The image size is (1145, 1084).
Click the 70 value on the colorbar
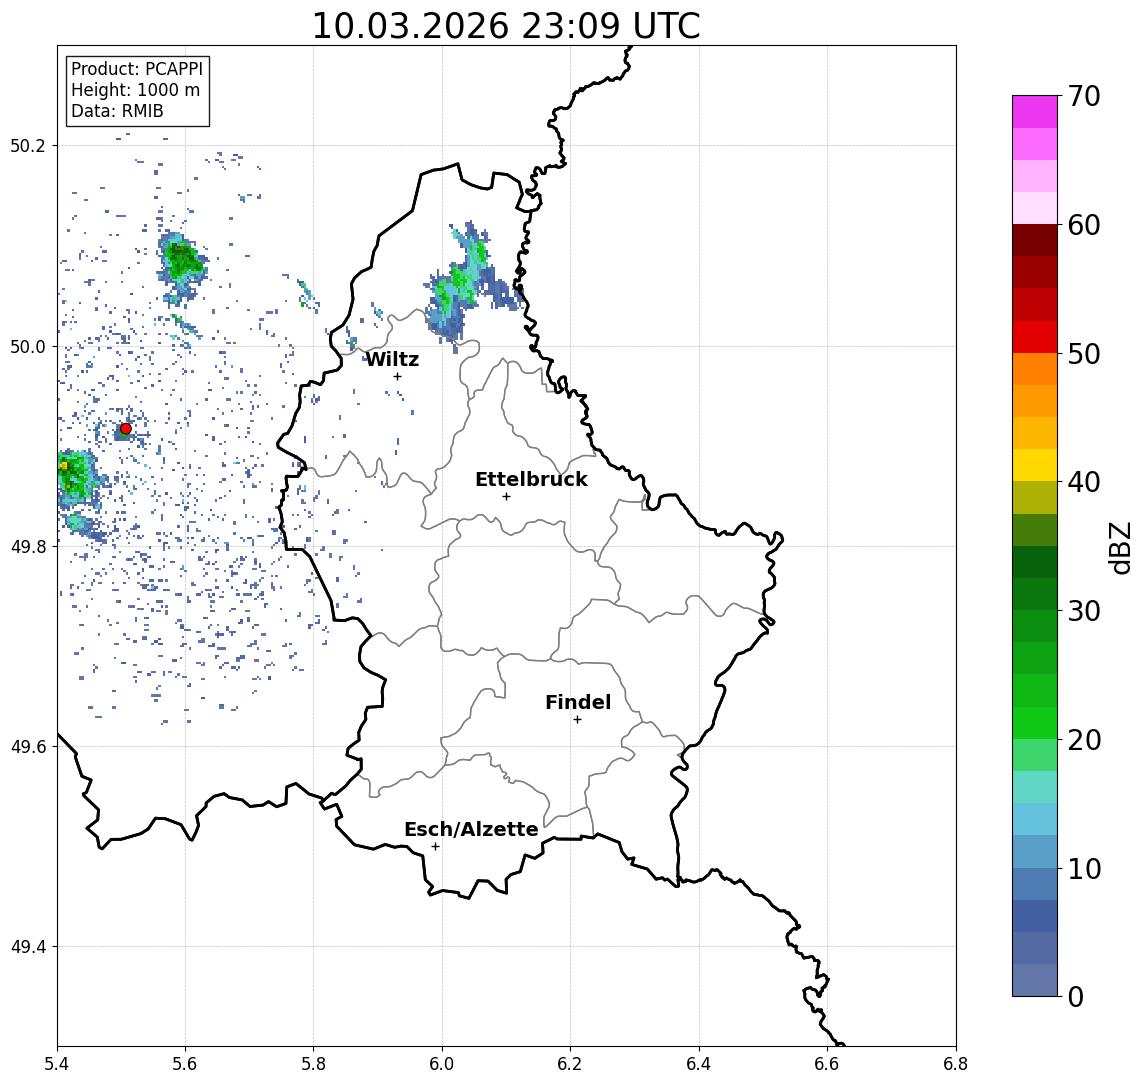(x=1083, y=96)
